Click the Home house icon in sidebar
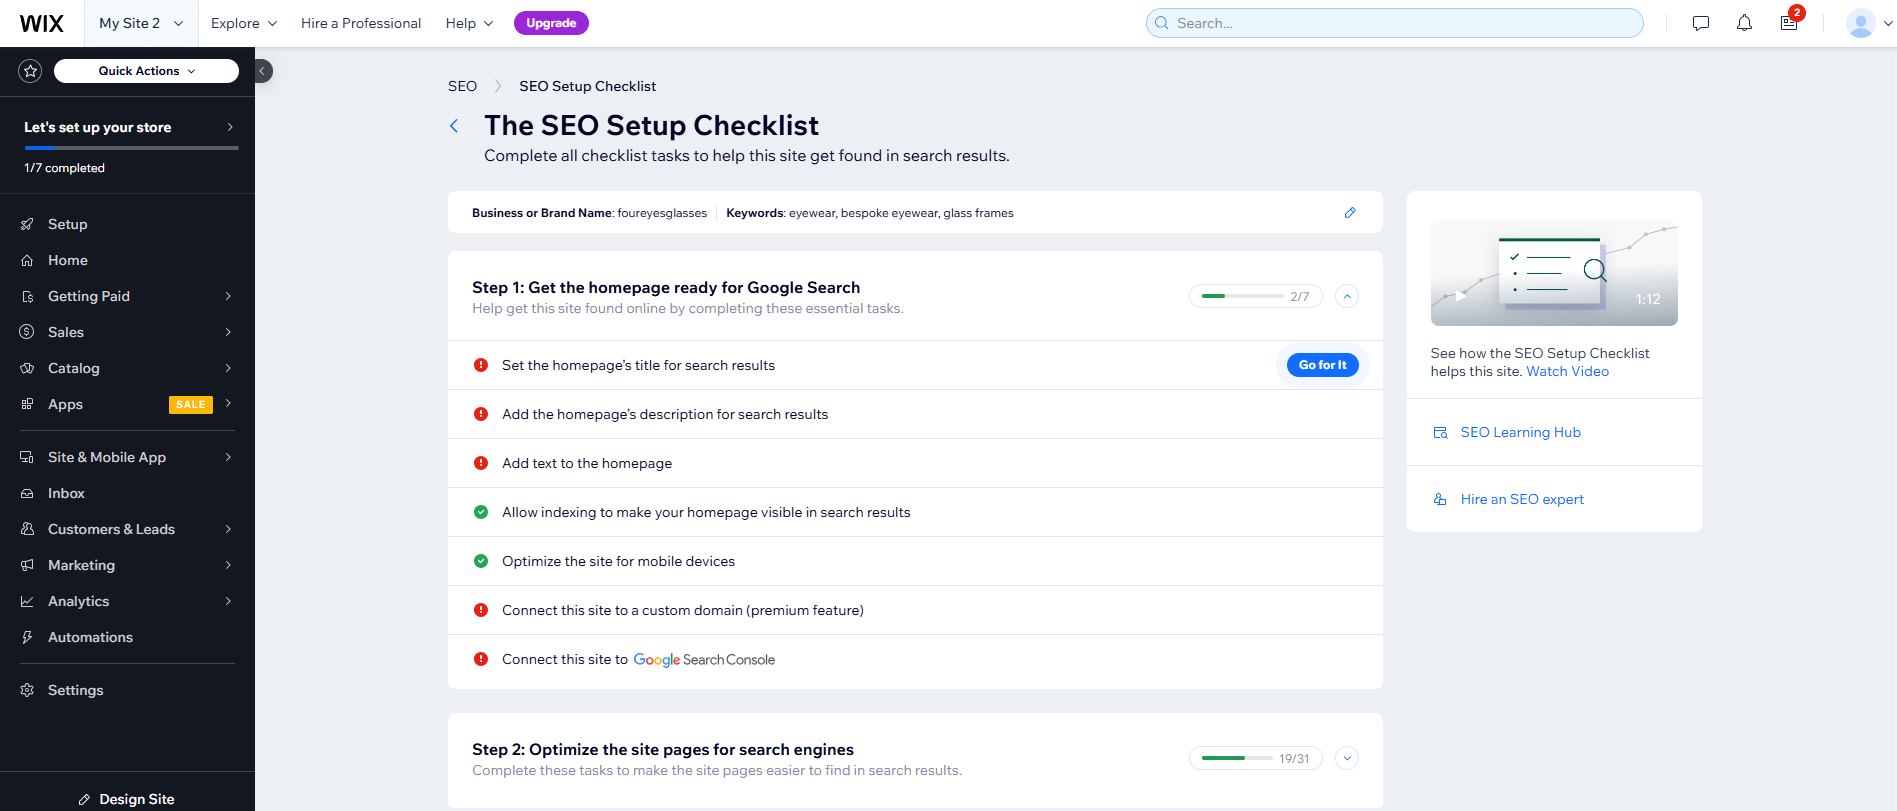Viewport: 1897px width, 811px height. coord(27,260)
